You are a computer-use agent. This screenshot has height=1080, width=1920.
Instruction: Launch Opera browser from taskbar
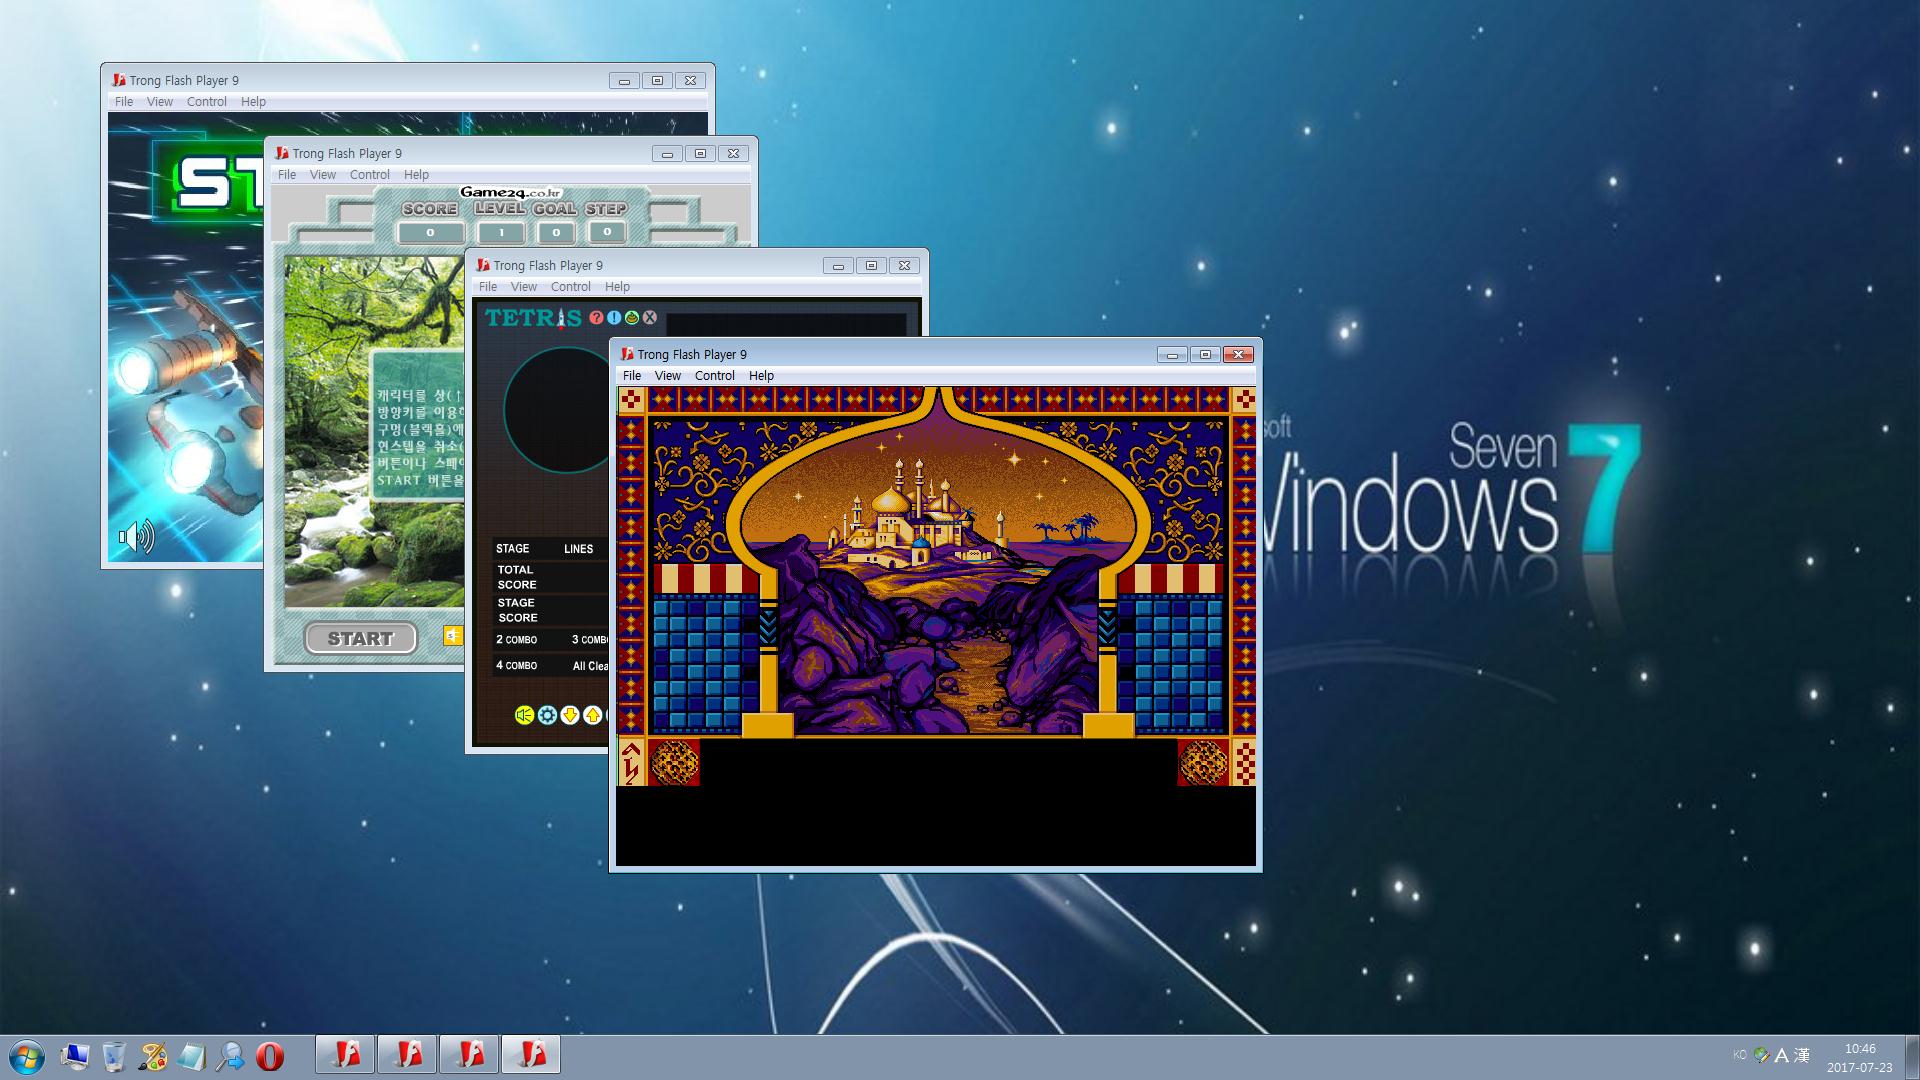click(270, 1056)
